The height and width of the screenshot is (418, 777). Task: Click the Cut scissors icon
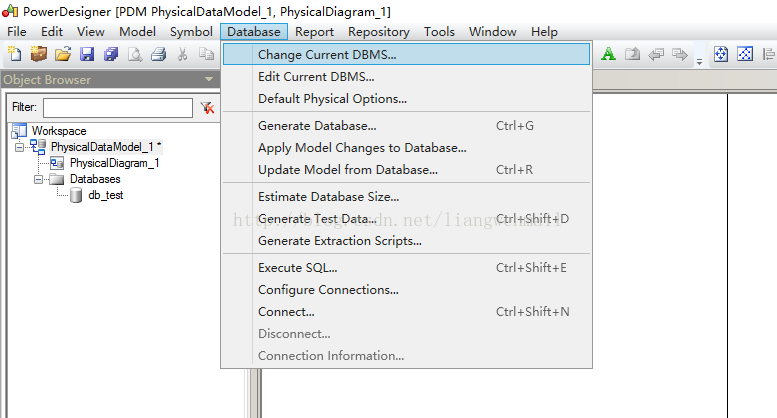point(182,54)
